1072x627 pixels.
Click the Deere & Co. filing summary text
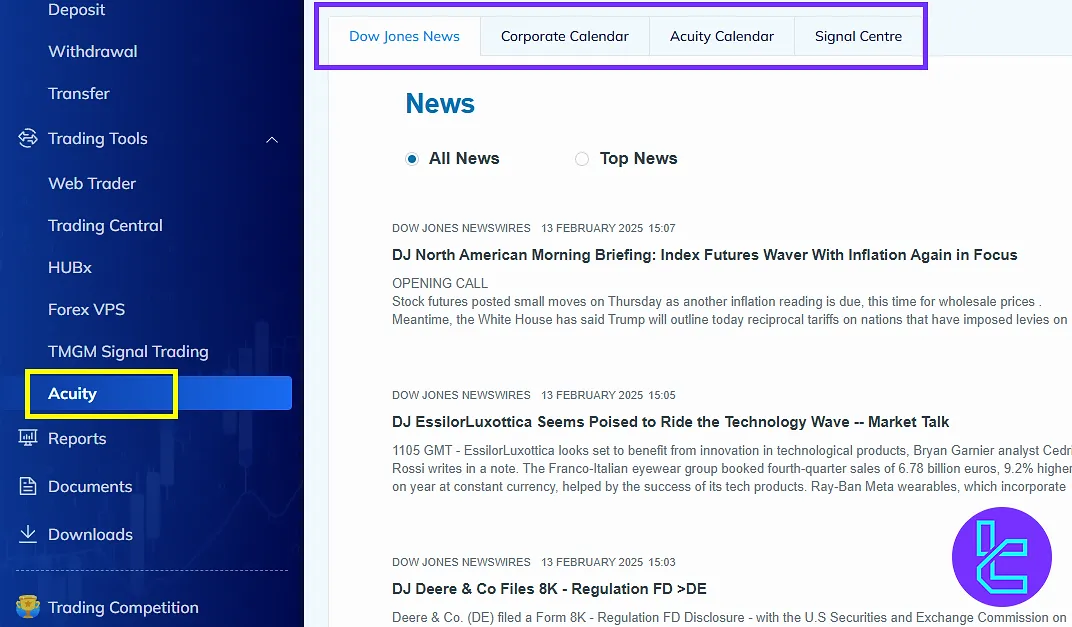729,617
